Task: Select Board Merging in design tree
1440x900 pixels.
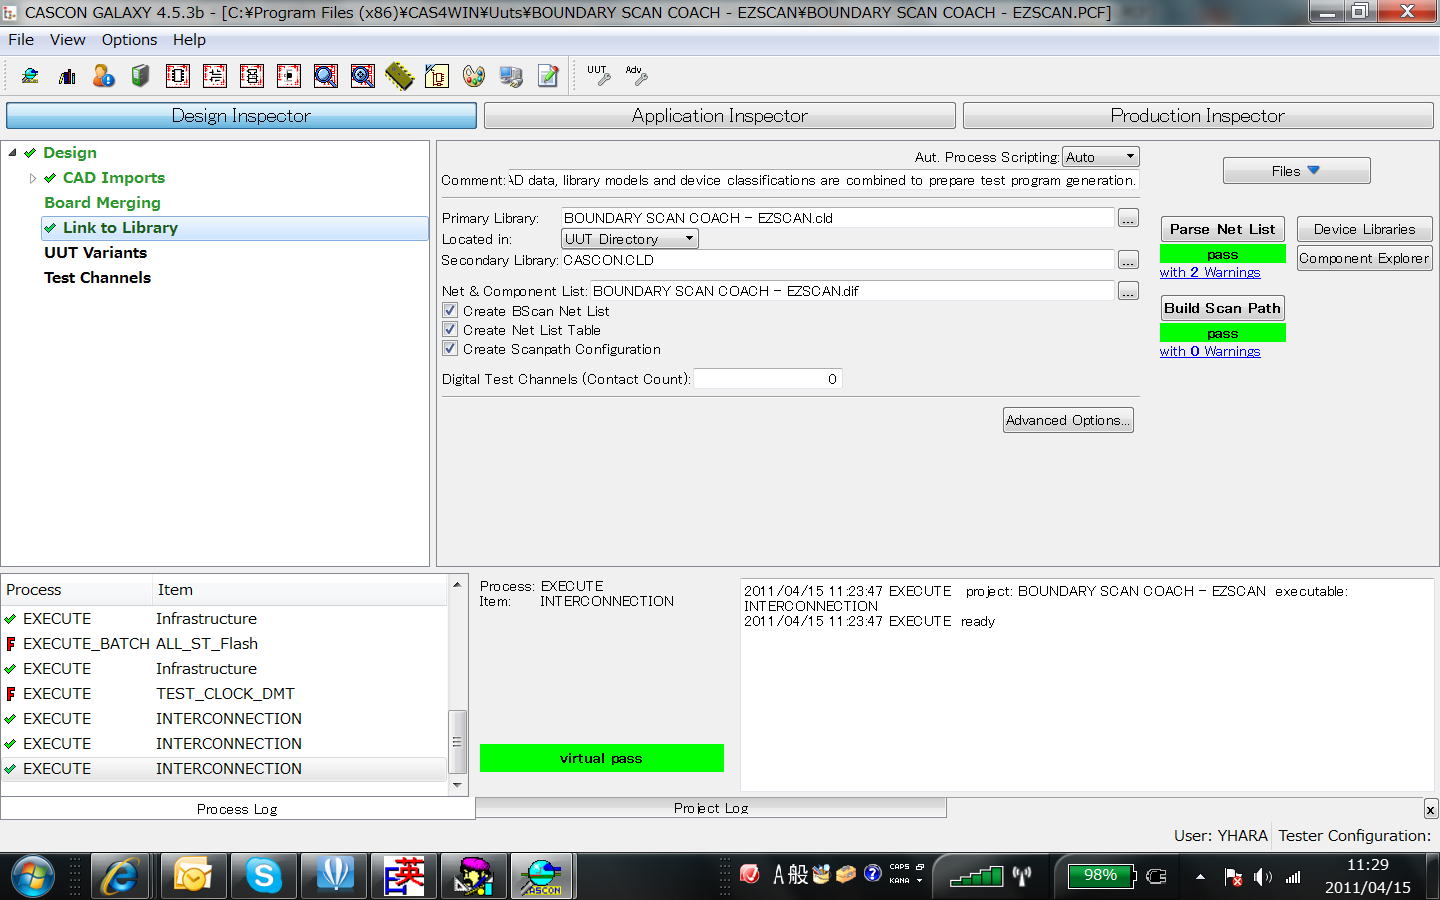Action: pos(102,203)
